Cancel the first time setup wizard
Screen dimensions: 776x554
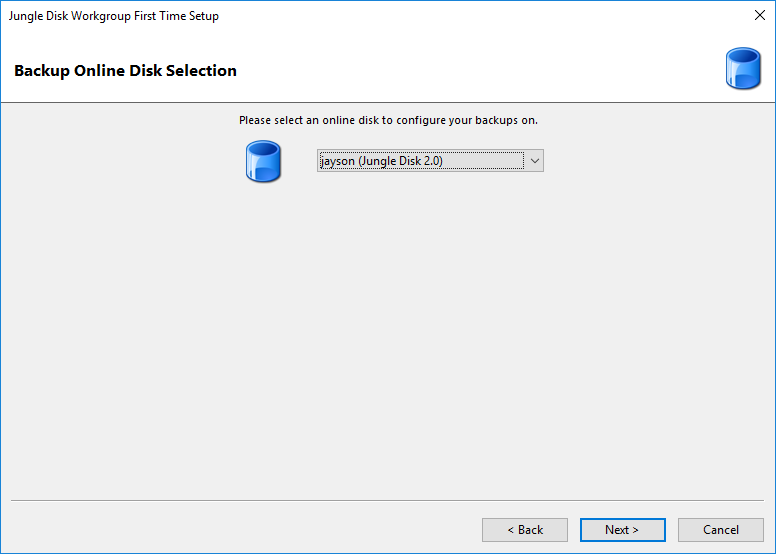click(721, 530)
